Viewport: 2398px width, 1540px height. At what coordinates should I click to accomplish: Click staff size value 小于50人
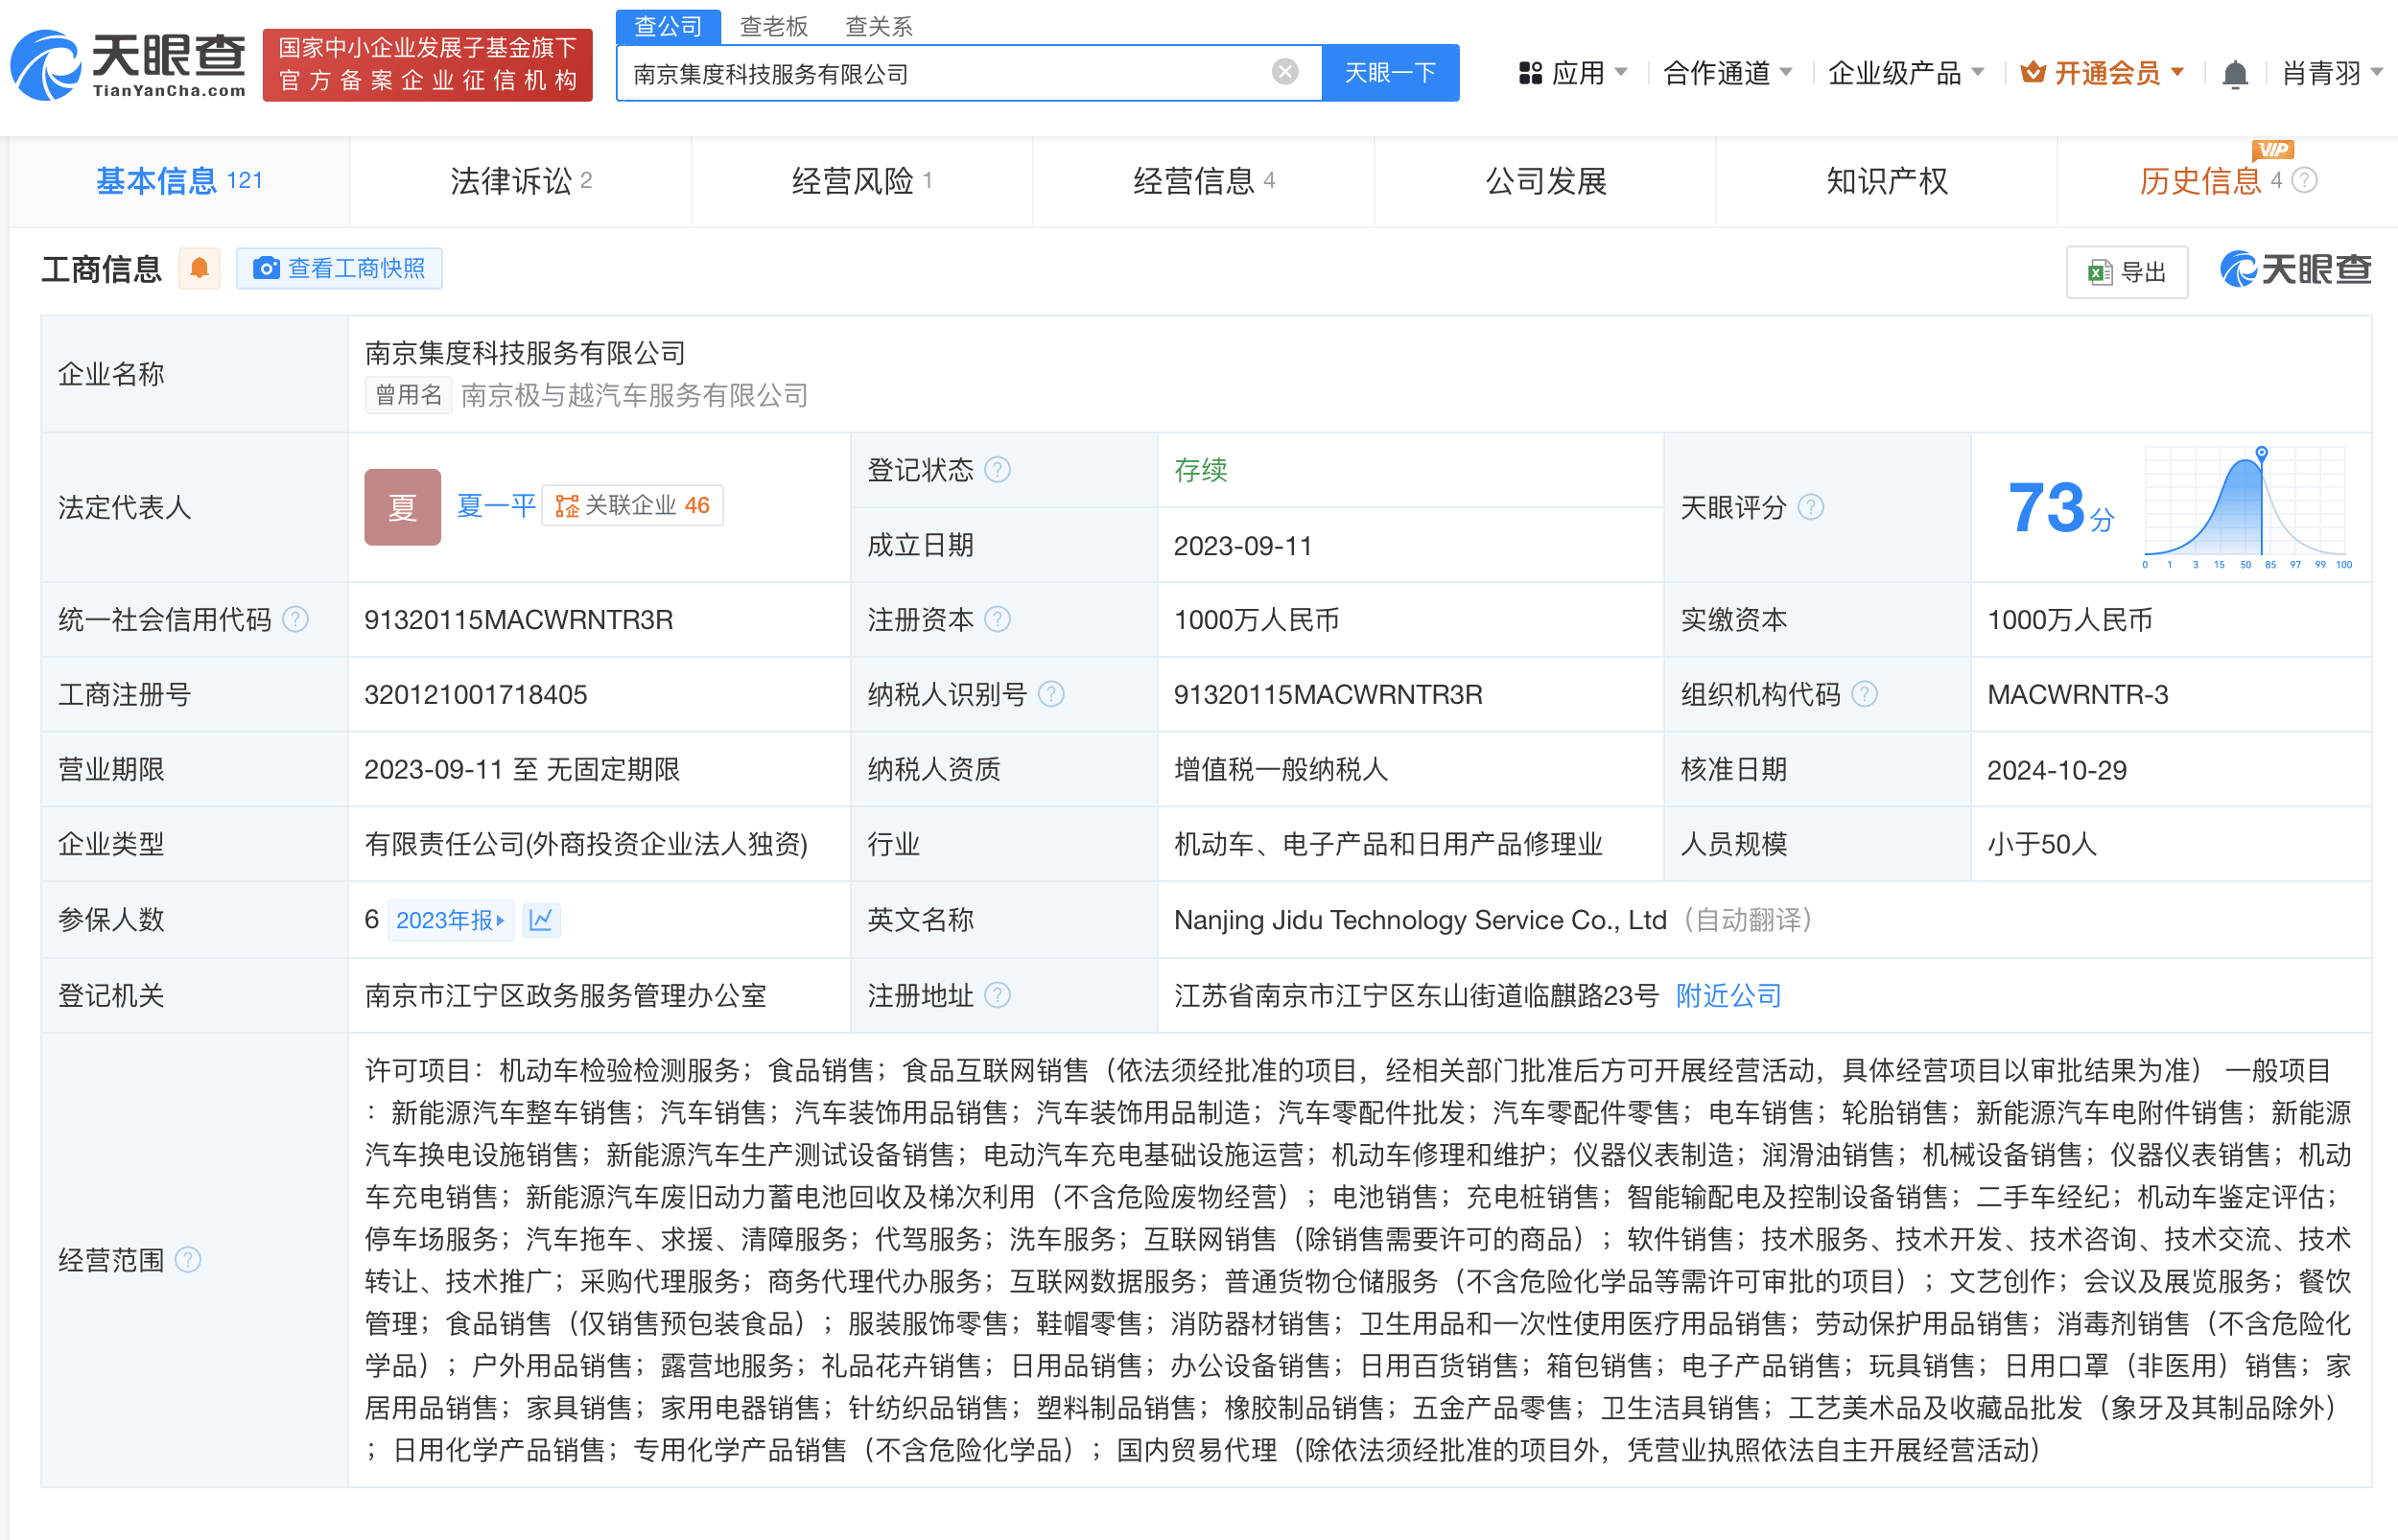[2041, 844]
